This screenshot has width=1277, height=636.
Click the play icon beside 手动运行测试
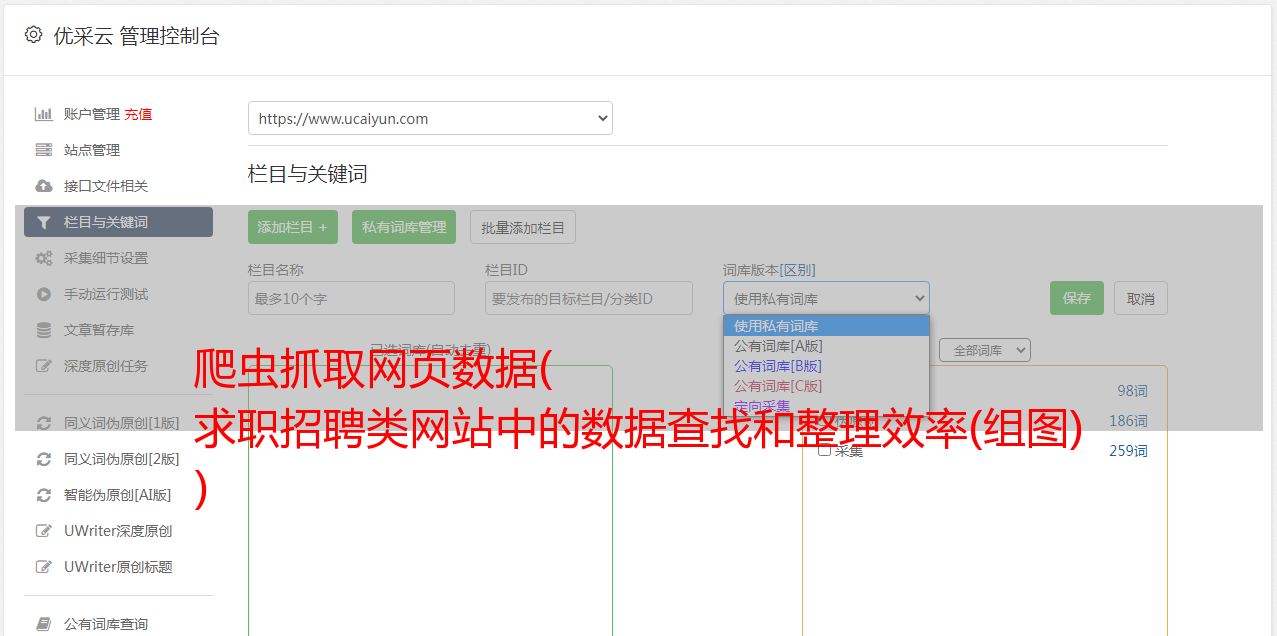point(43,294)
